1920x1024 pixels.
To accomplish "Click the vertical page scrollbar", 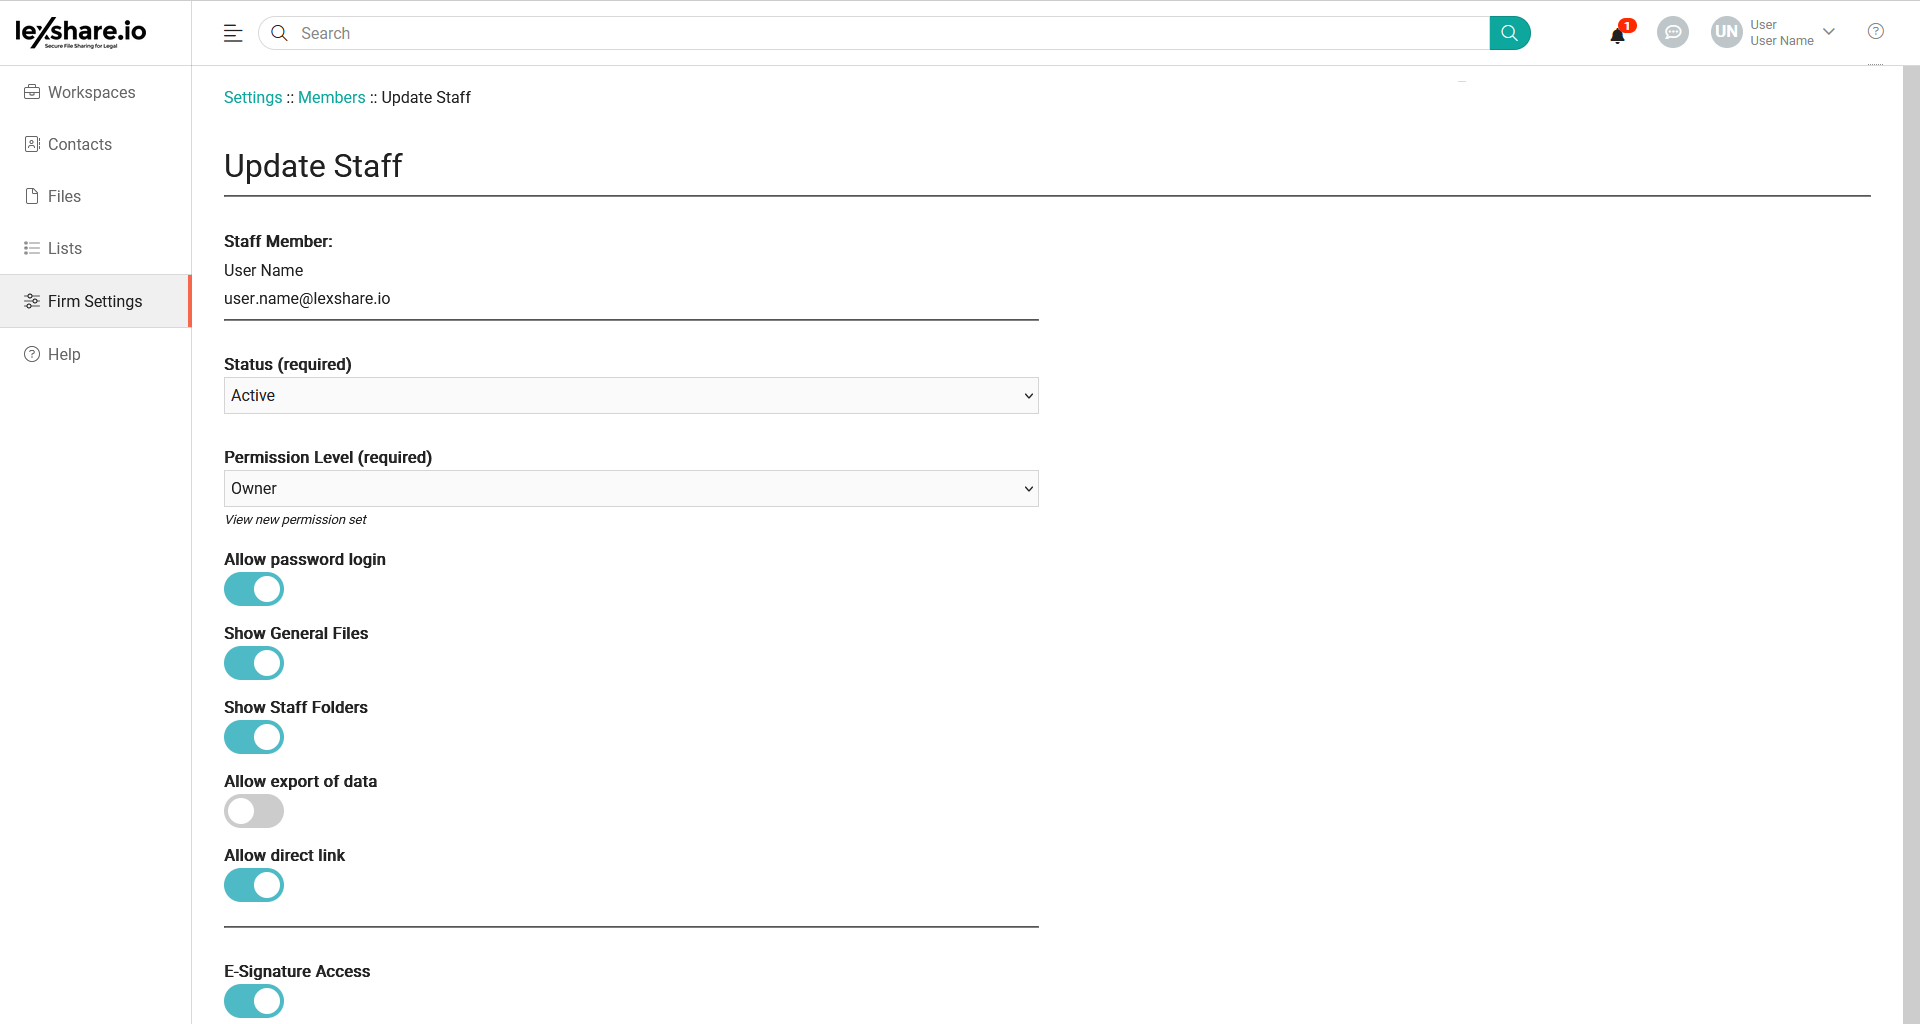I will pyautogui.click(x=1911, y=500).
